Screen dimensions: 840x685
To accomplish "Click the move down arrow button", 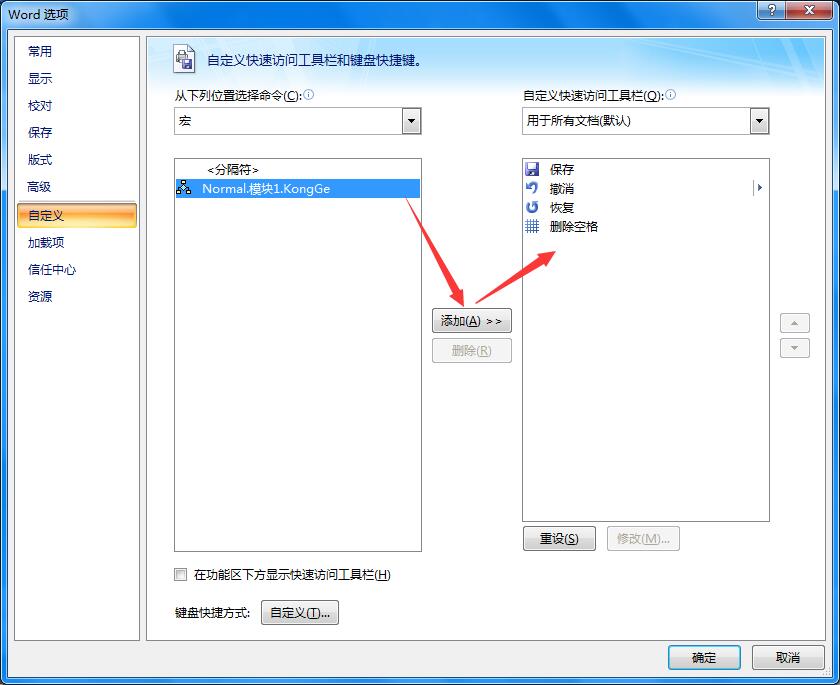I will (x=794, y=348).
